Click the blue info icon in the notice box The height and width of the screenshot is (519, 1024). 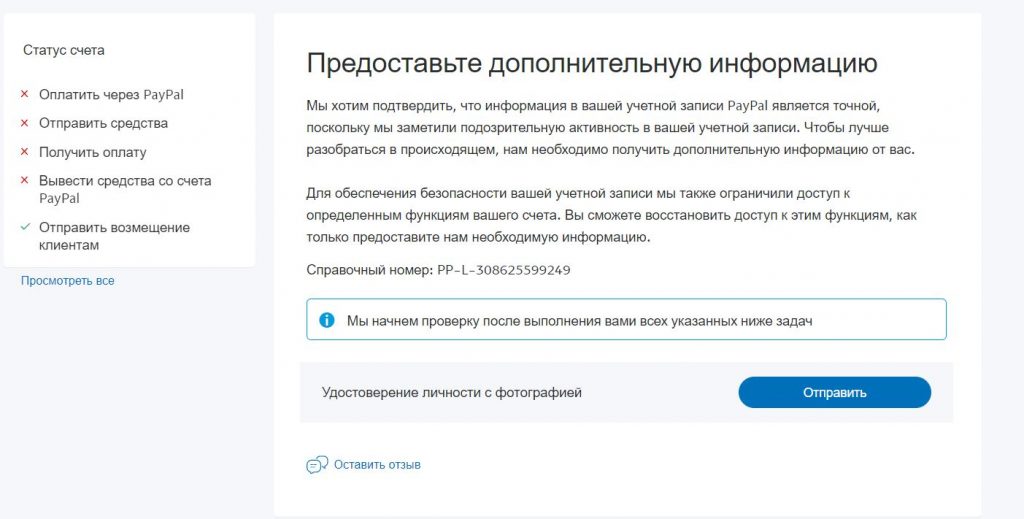[327, 320]
